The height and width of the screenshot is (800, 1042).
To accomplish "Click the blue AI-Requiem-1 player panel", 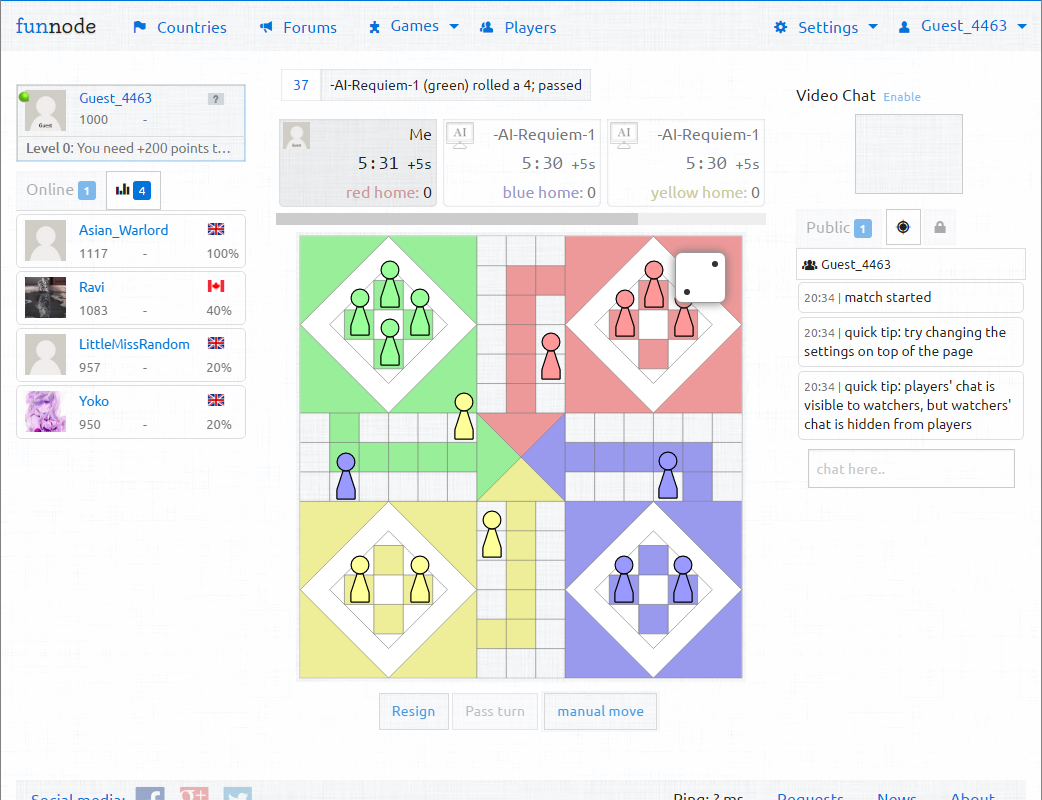I will [522, 163].
